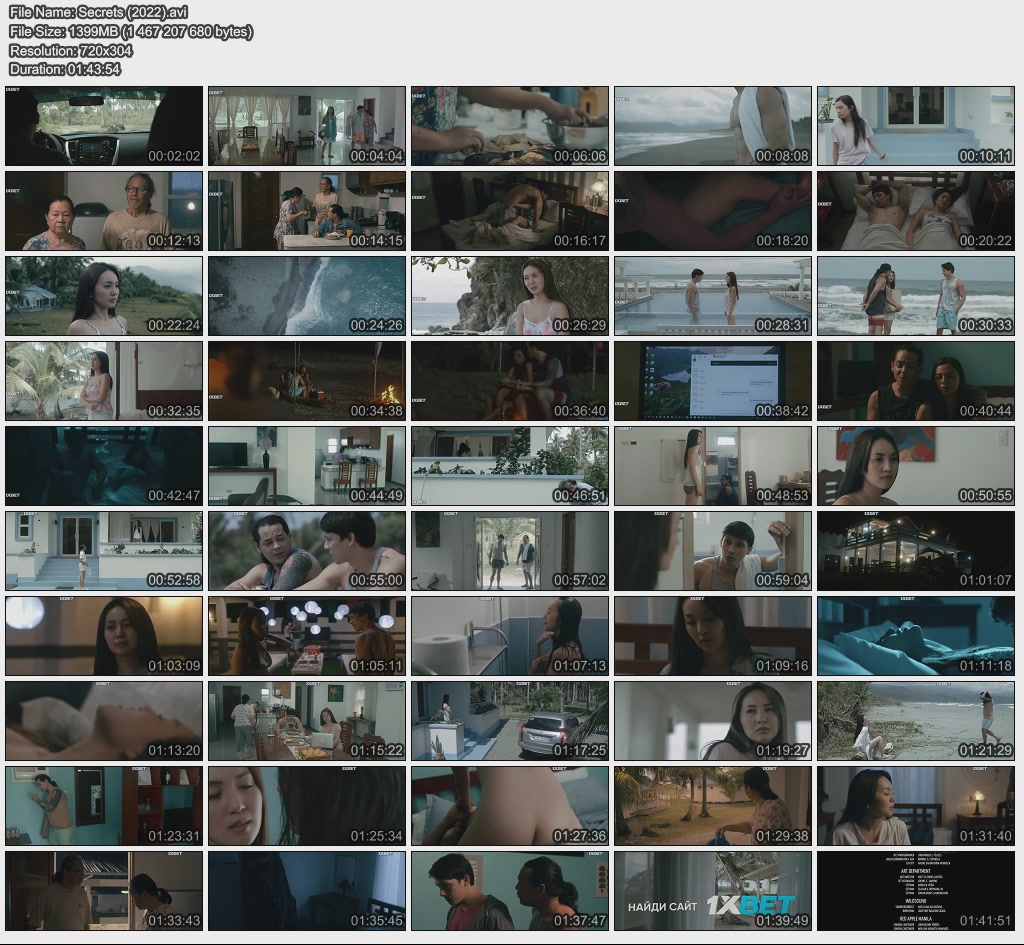Select the campfire thumbnail at 00:34:38
This screenshot has height=945, width=1024.
(307, 381)
